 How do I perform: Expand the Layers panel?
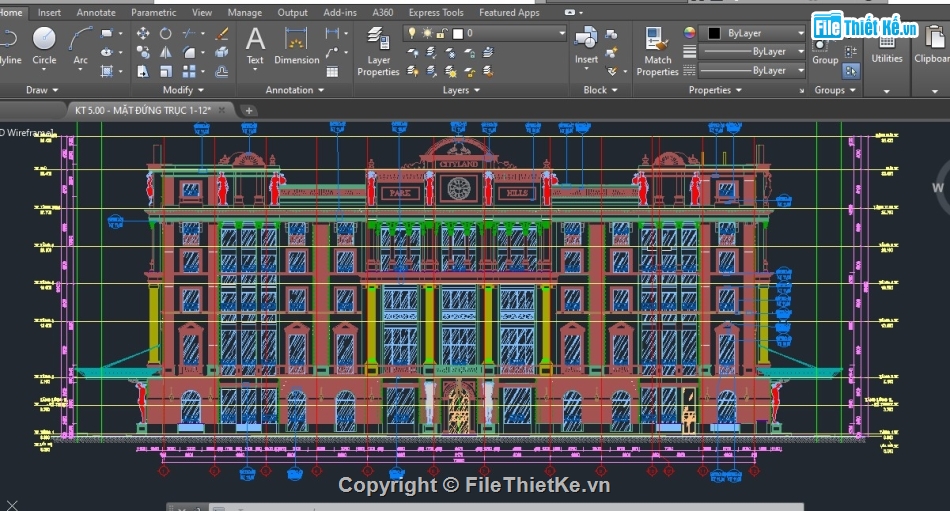(461, 90)
